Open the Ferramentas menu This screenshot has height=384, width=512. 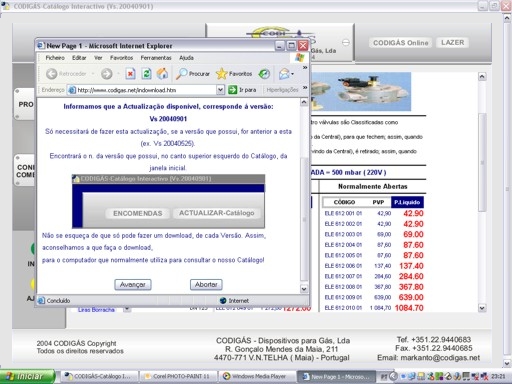pyautogui.click(x=156, y=58)
